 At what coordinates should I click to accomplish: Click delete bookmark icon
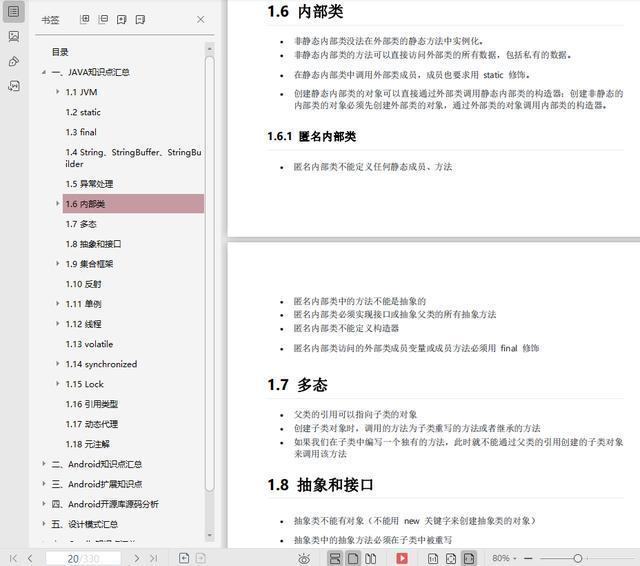pyautogui.click(x=140, y=19)
